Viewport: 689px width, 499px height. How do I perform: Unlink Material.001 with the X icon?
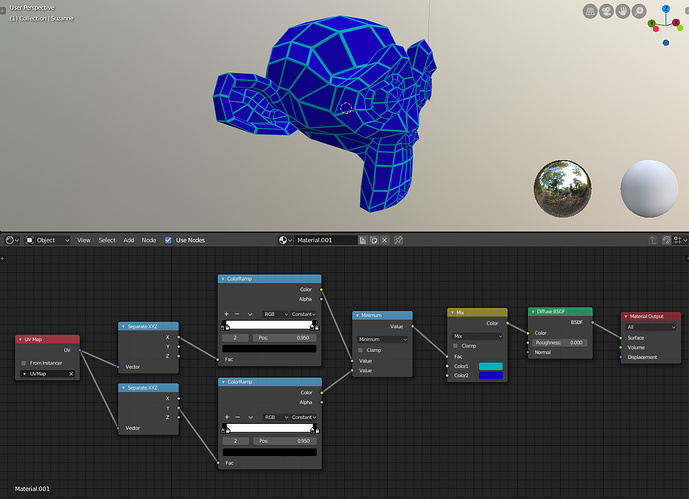click(385, 240)
